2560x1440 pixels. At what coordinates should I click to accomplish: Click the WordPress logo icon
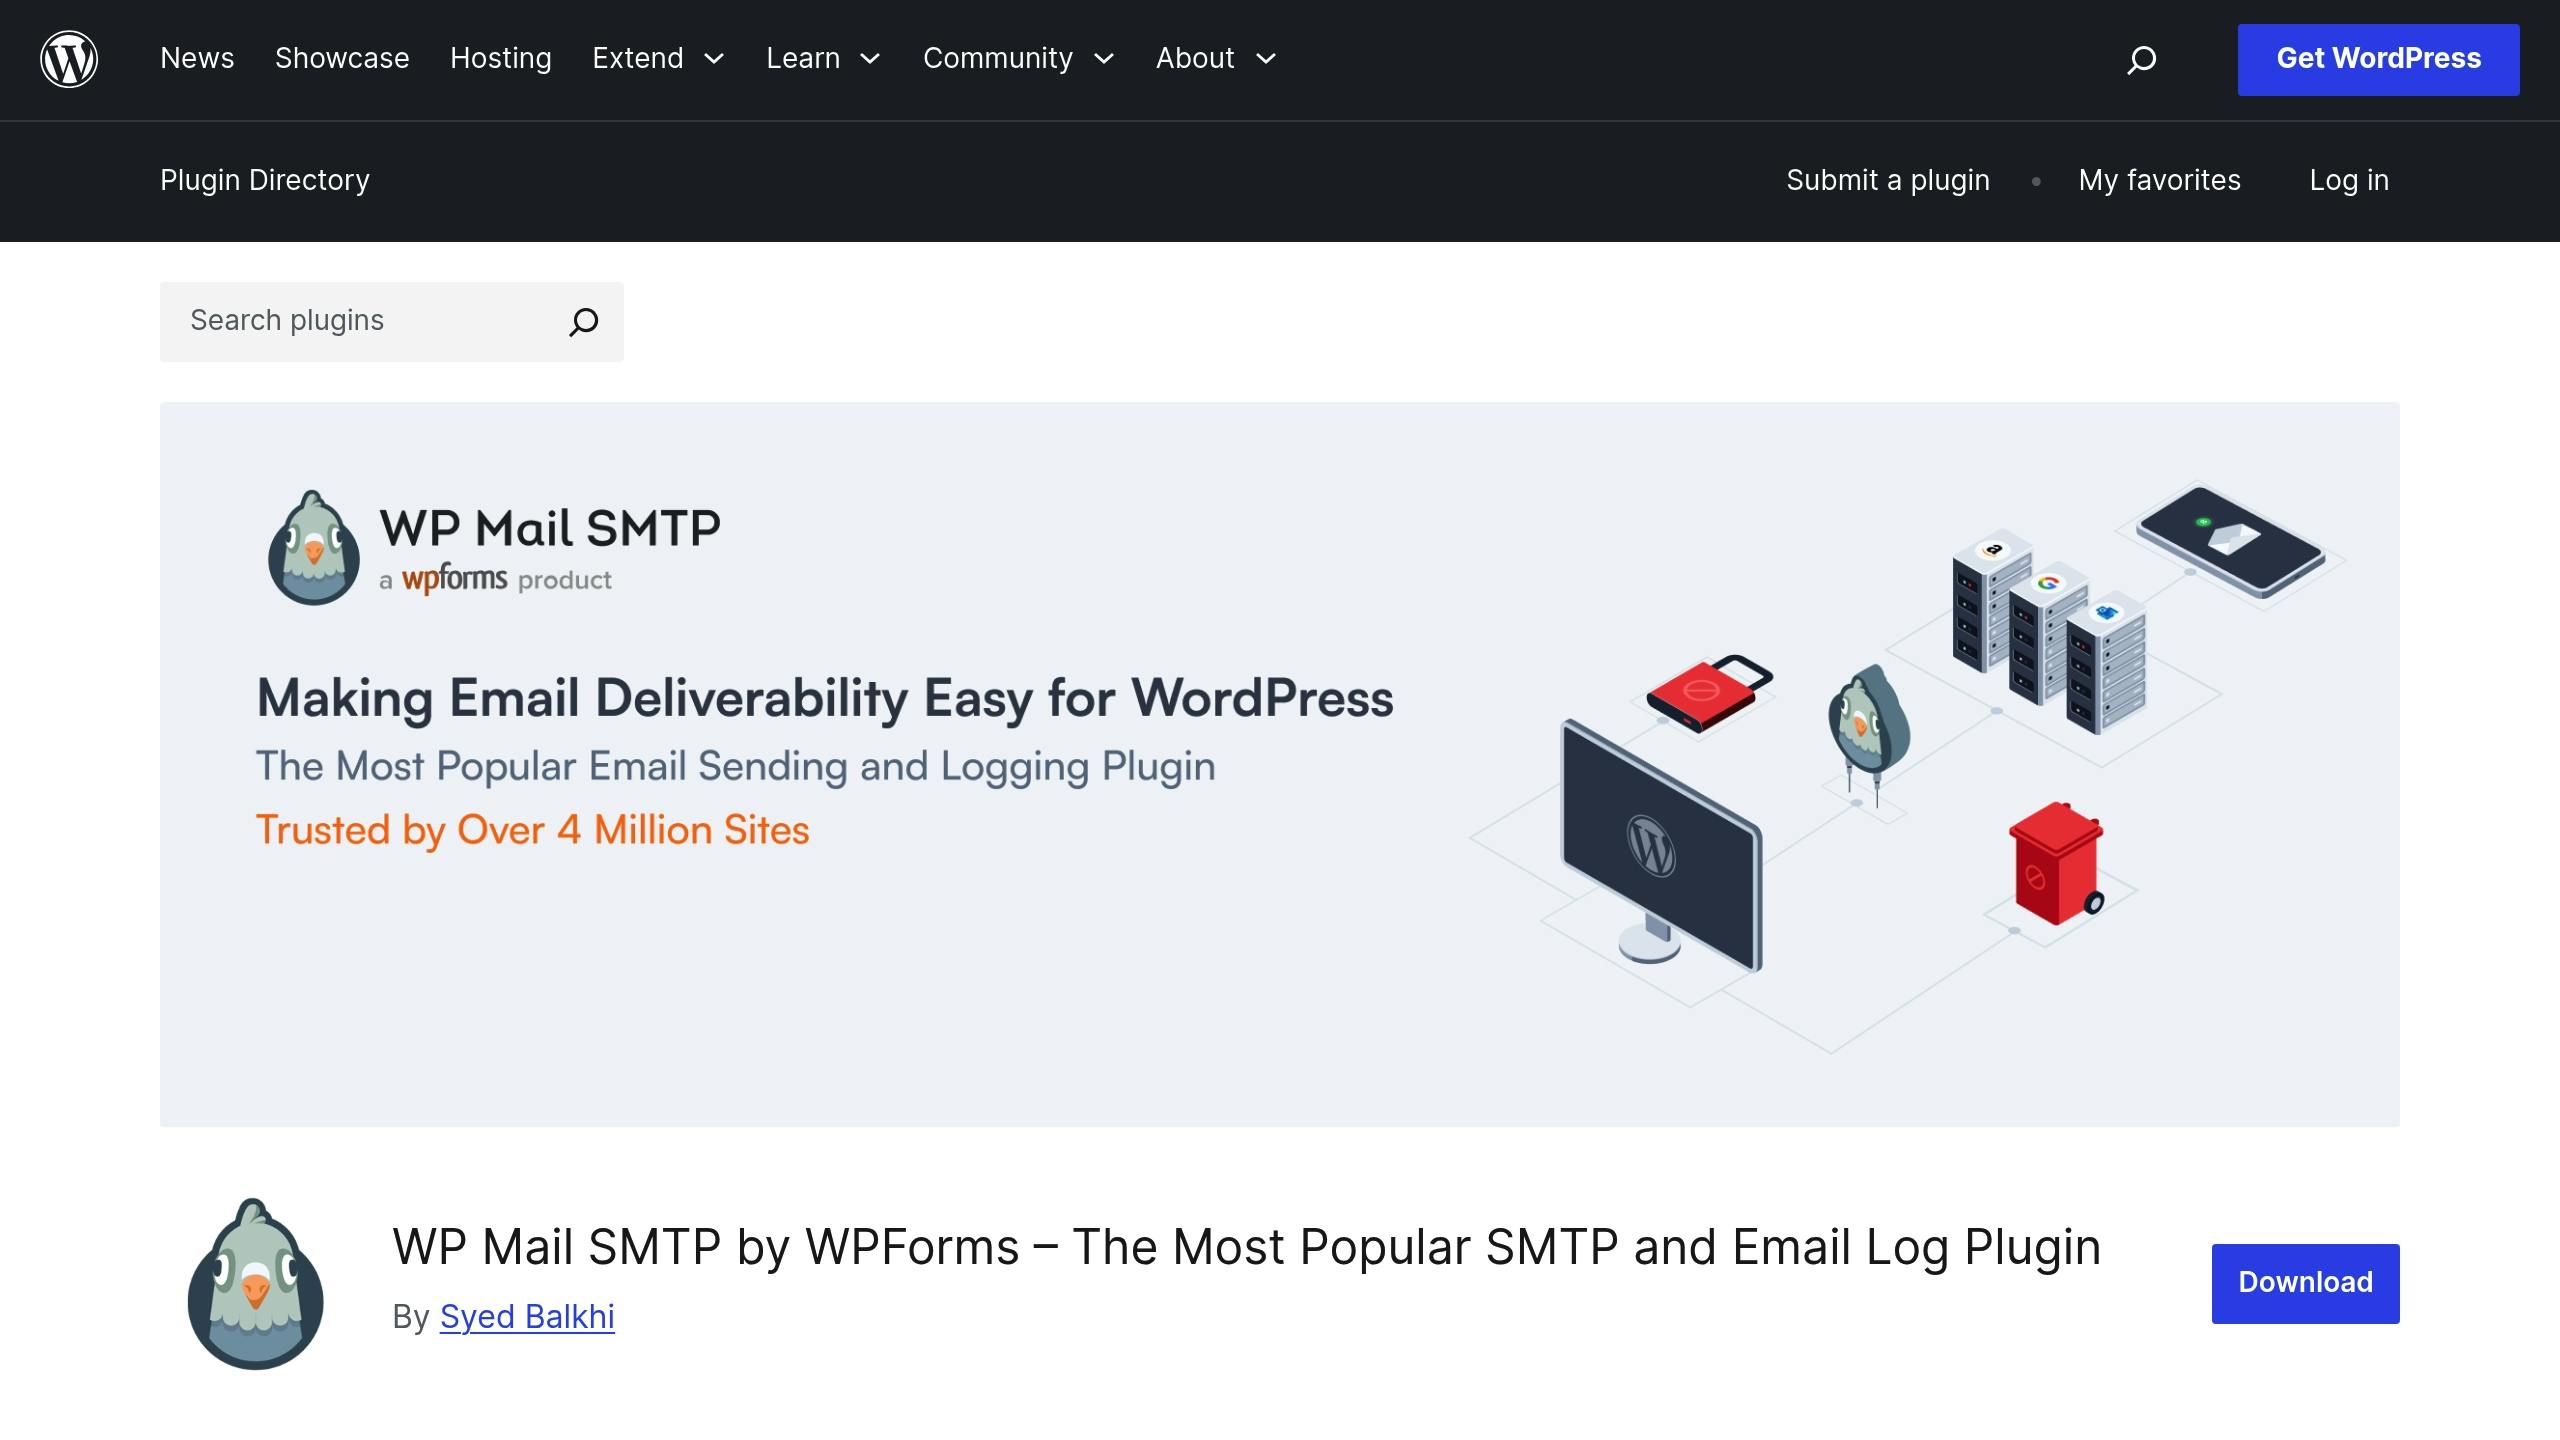(69, 58)
